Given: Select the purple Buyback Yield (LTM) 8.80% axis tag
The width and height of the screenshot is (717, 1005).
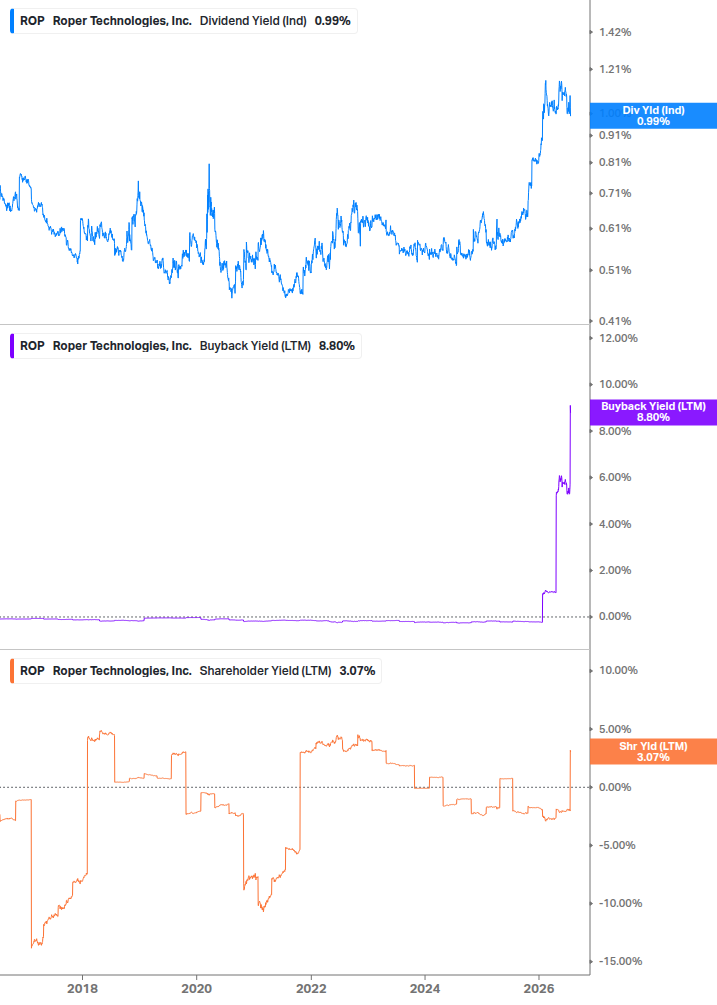Looking at the screenshot, I should (653, 412).
